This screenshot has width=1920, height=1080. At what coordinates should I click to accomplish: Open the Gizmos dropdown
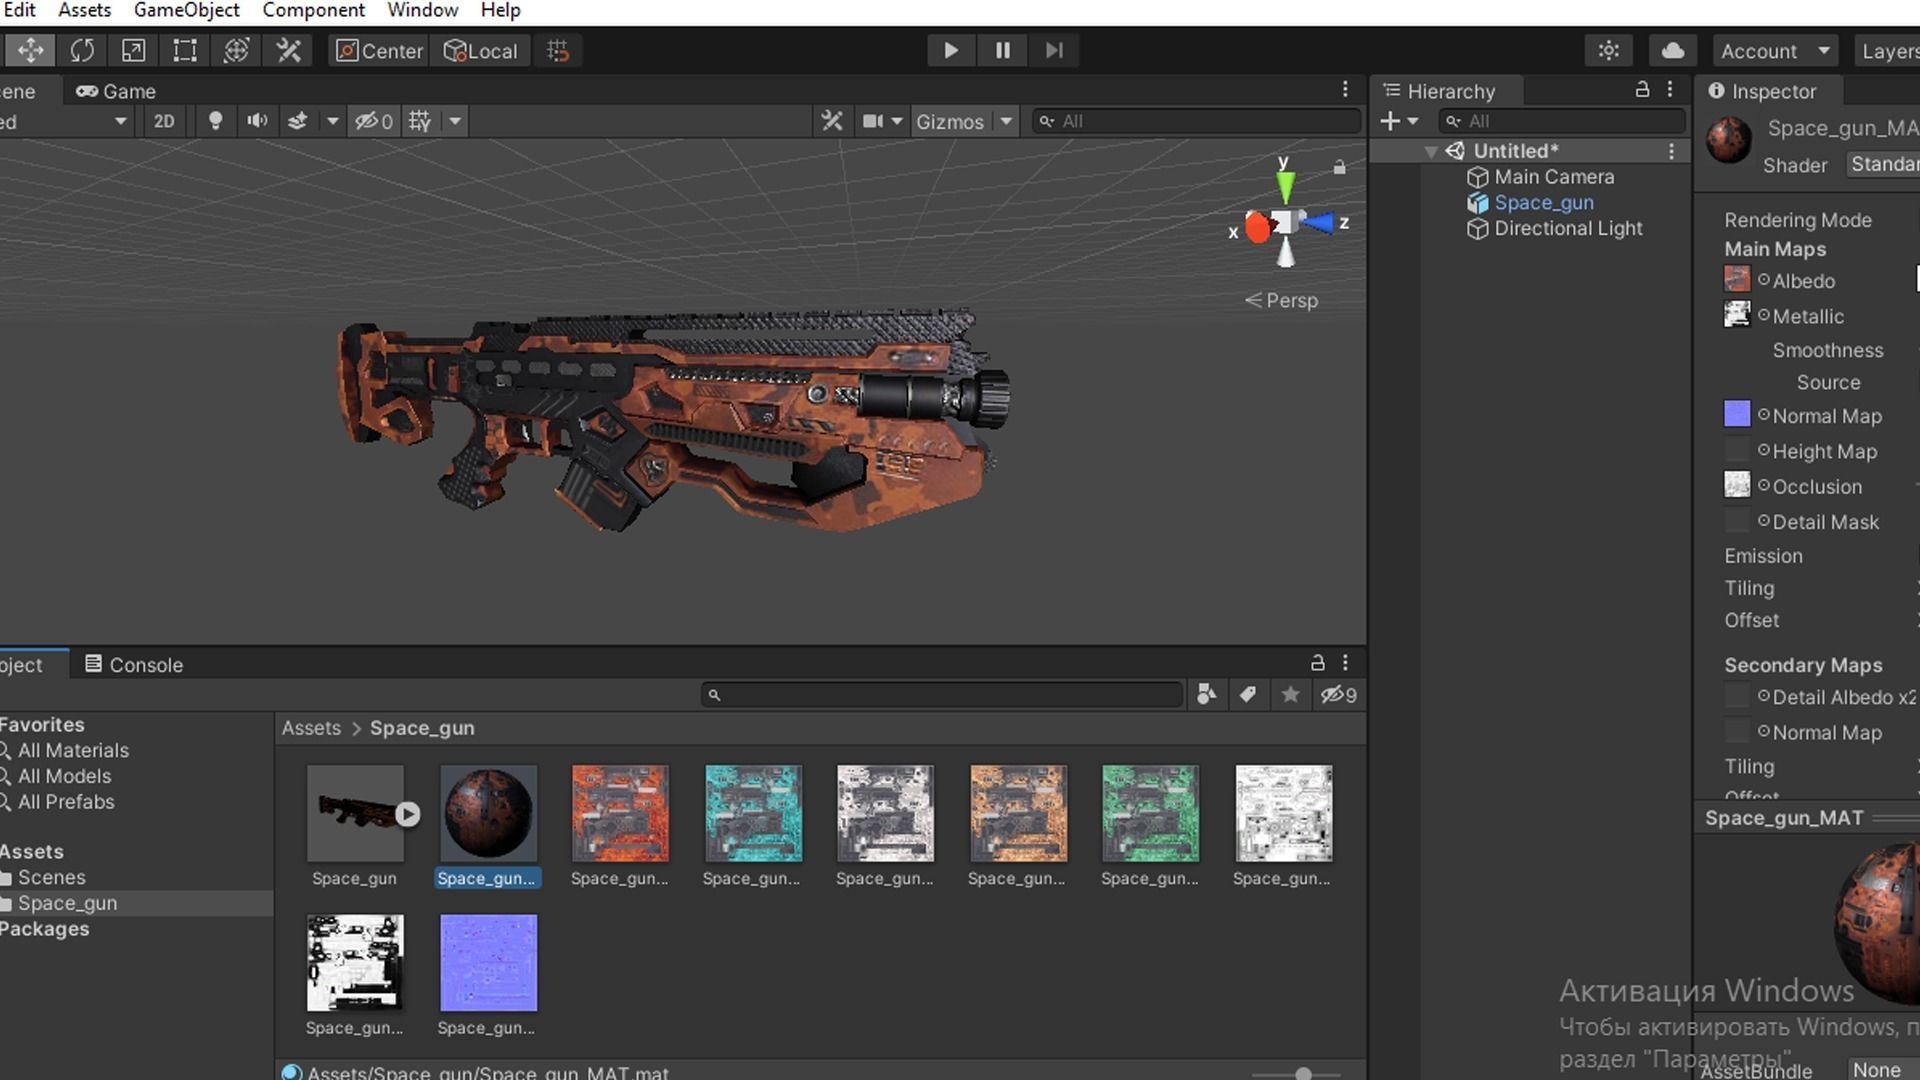click(964, 122)
